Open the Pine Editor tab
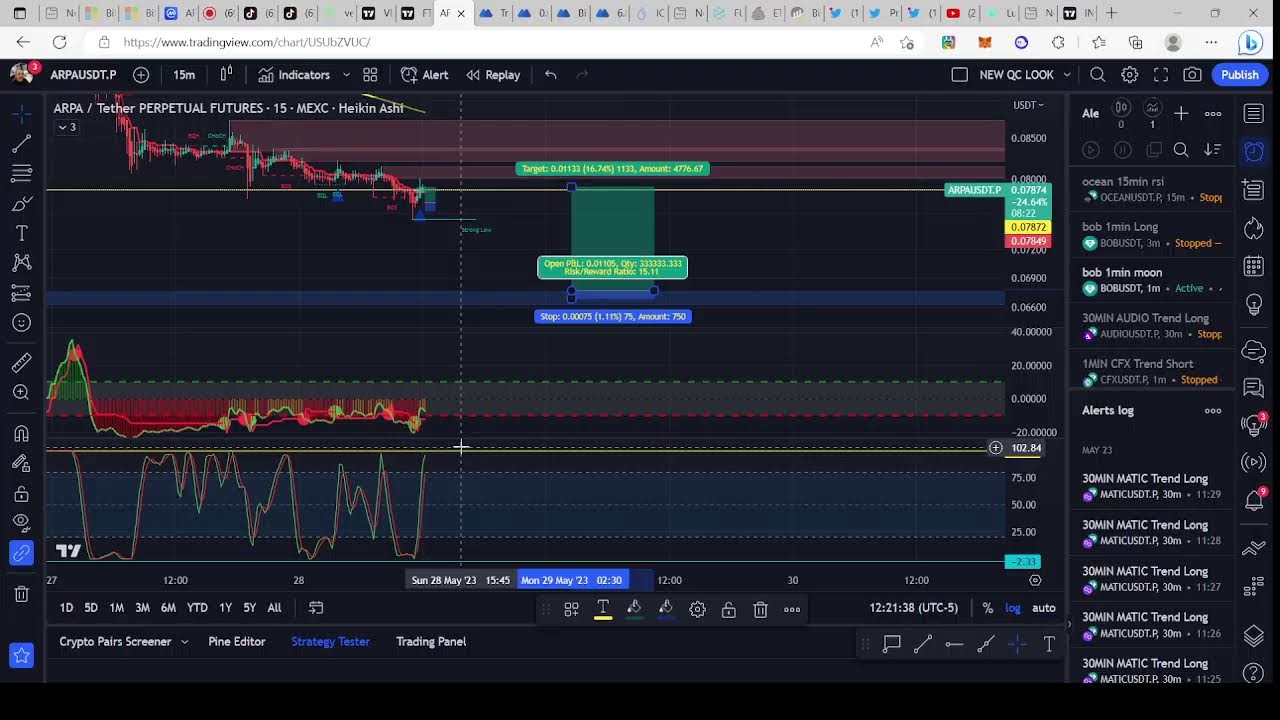Viewport: 1280px width, 720px height. [237, 642]
